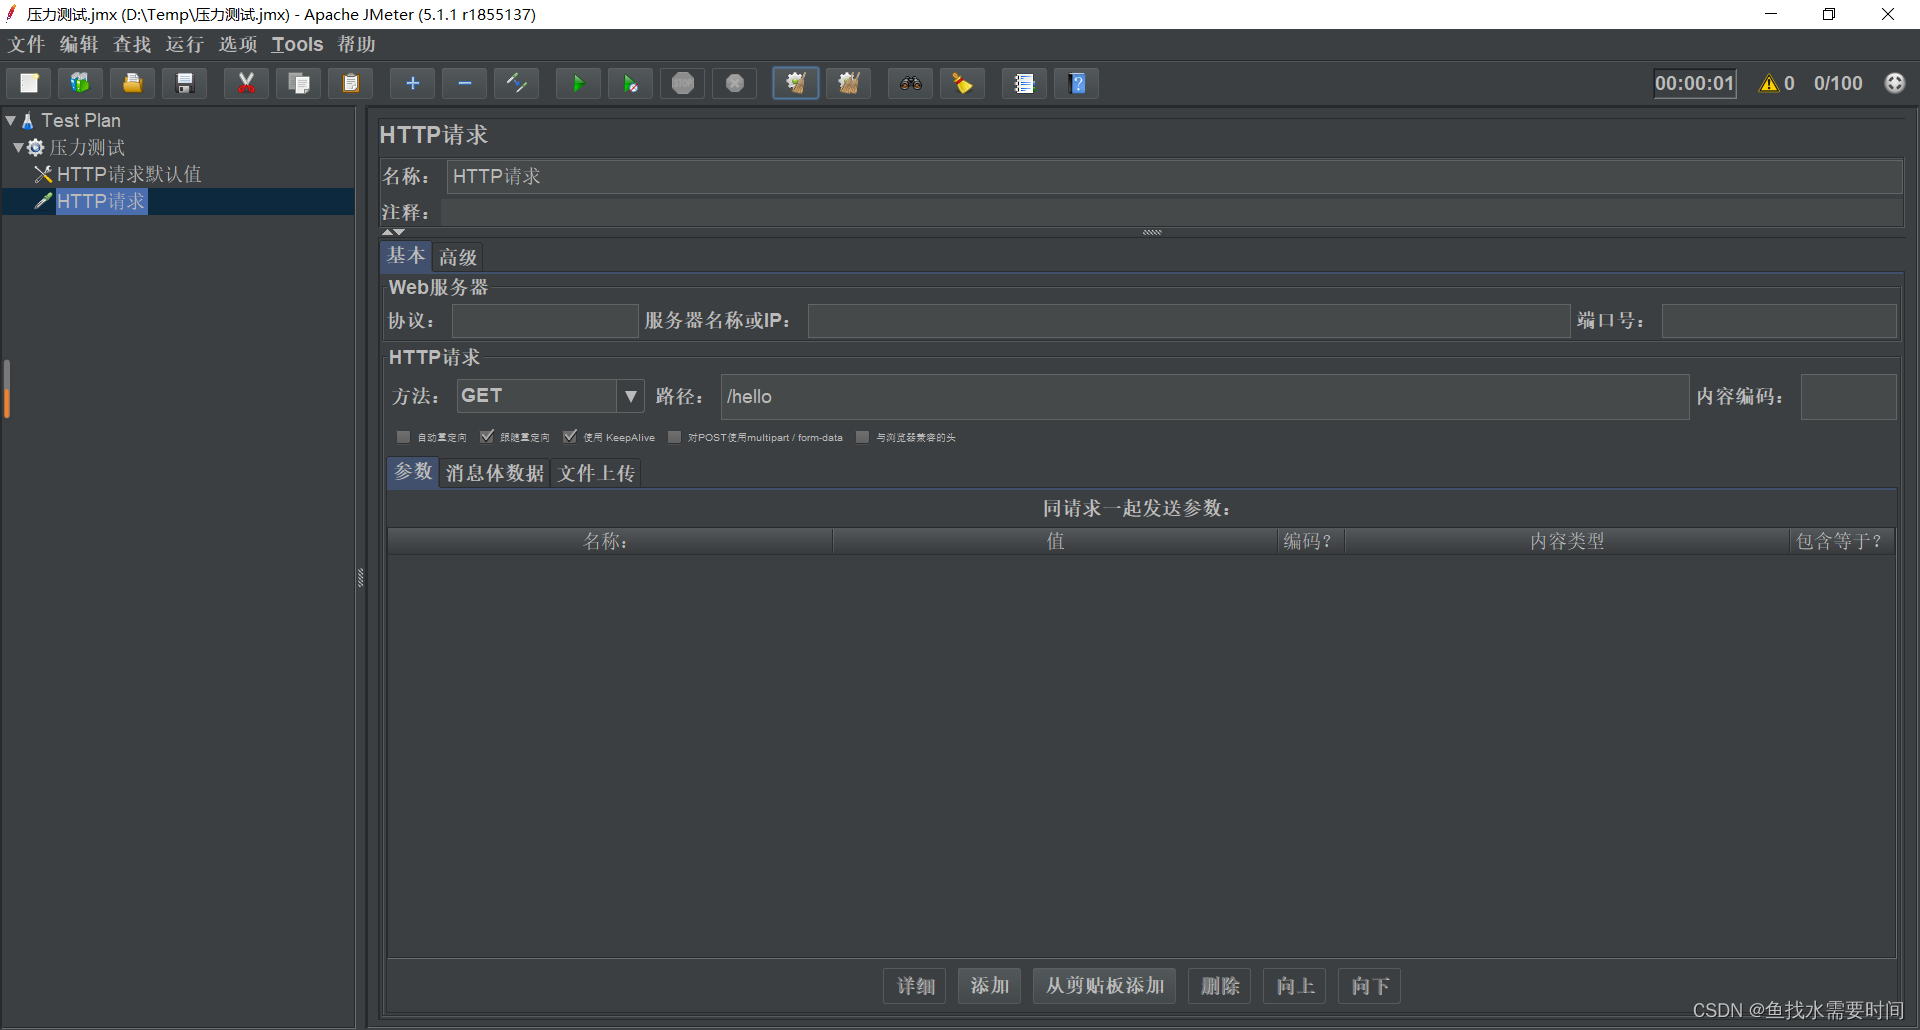
Task: Switch to the 文件上传 tab
Action: 596,473
